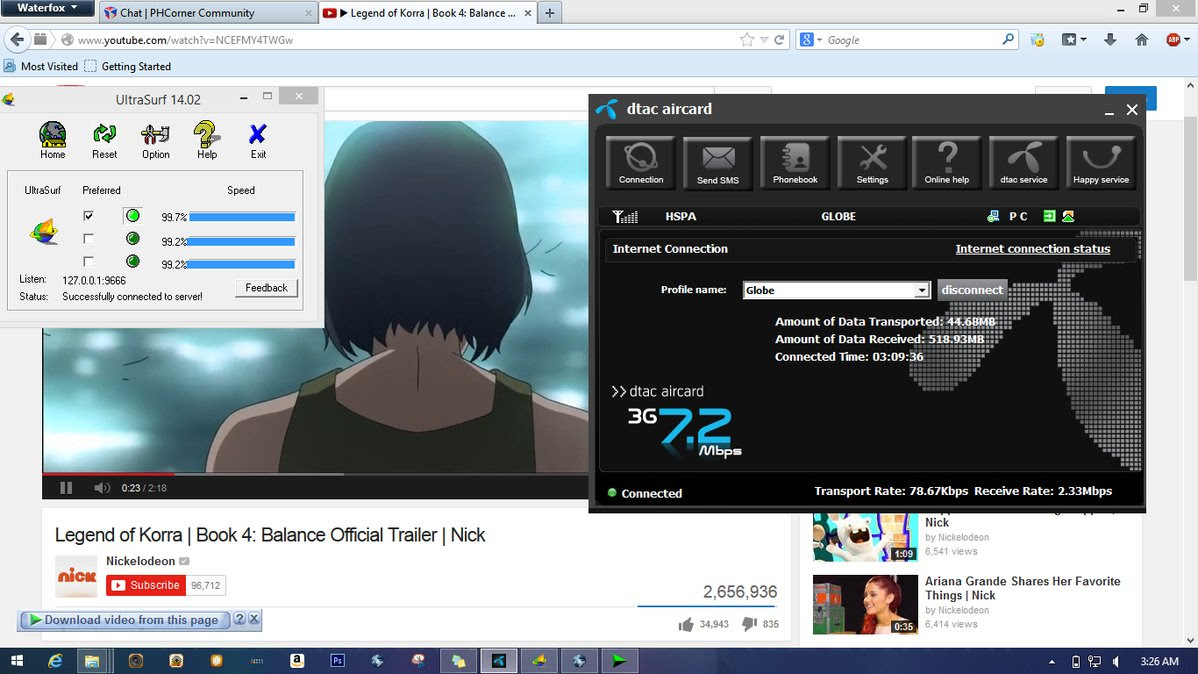Open Photoshop from the taskbar

pos(337,661)
